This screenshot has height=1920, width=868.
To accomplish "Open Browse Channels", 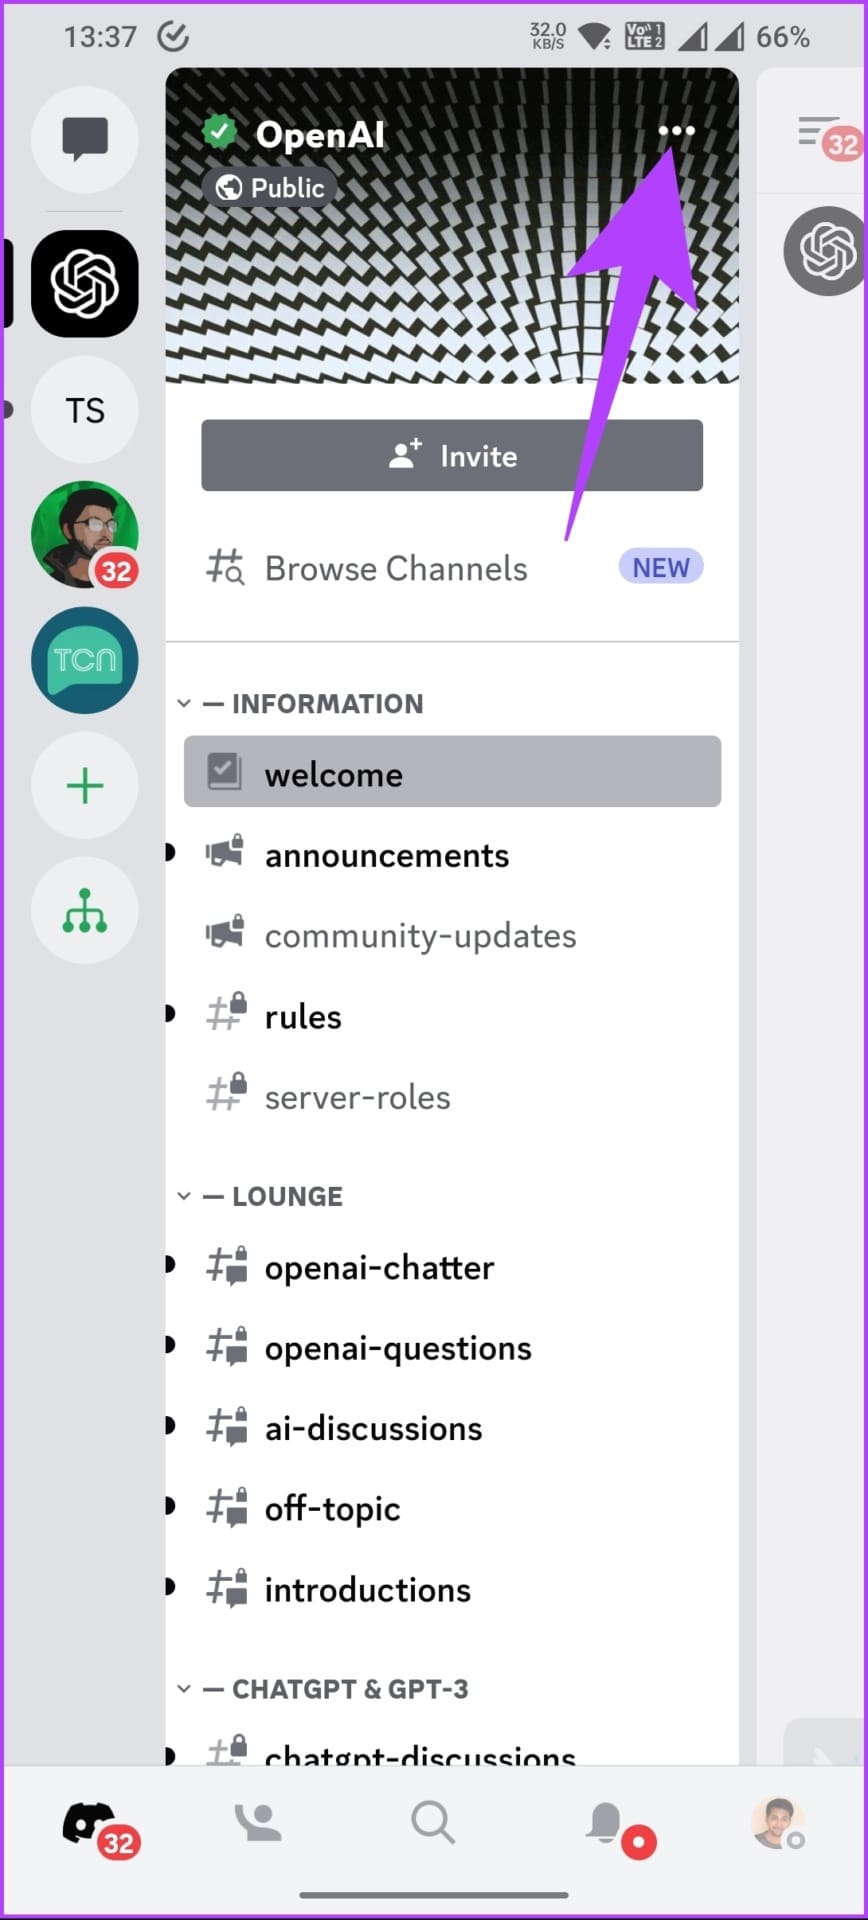I will pos(452,568).
